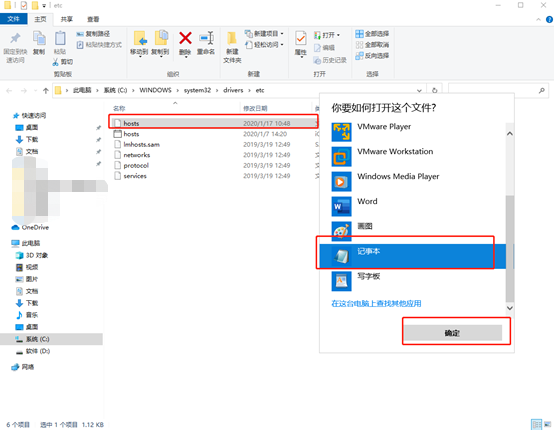Switch to the Share tab
Viewport: 554px width, 430px height.
tap(67, 19)
